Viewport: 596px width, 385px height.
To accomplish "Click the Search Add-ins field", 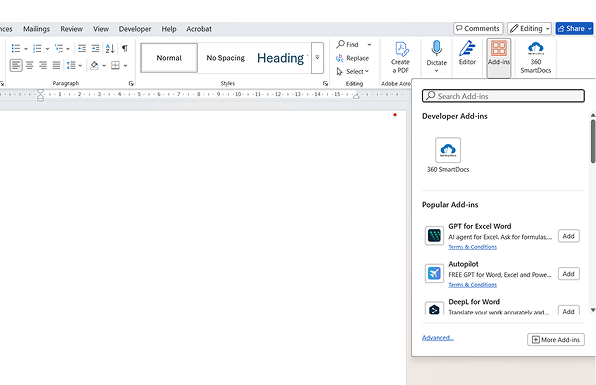I will pos(503,96).
